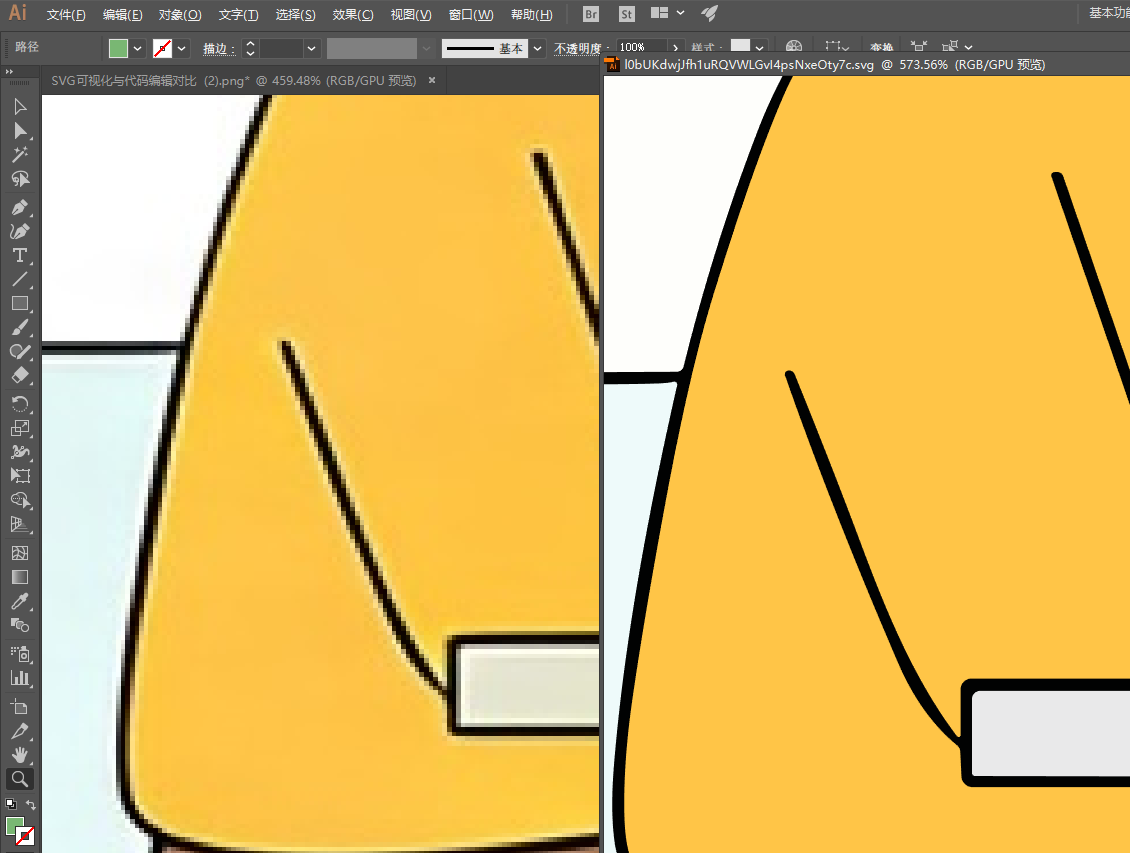Screen dimensions: 1130x853
Task: Select the Symbol Sprayer tool
Action: pyautogui.click(x=20, y=654)
